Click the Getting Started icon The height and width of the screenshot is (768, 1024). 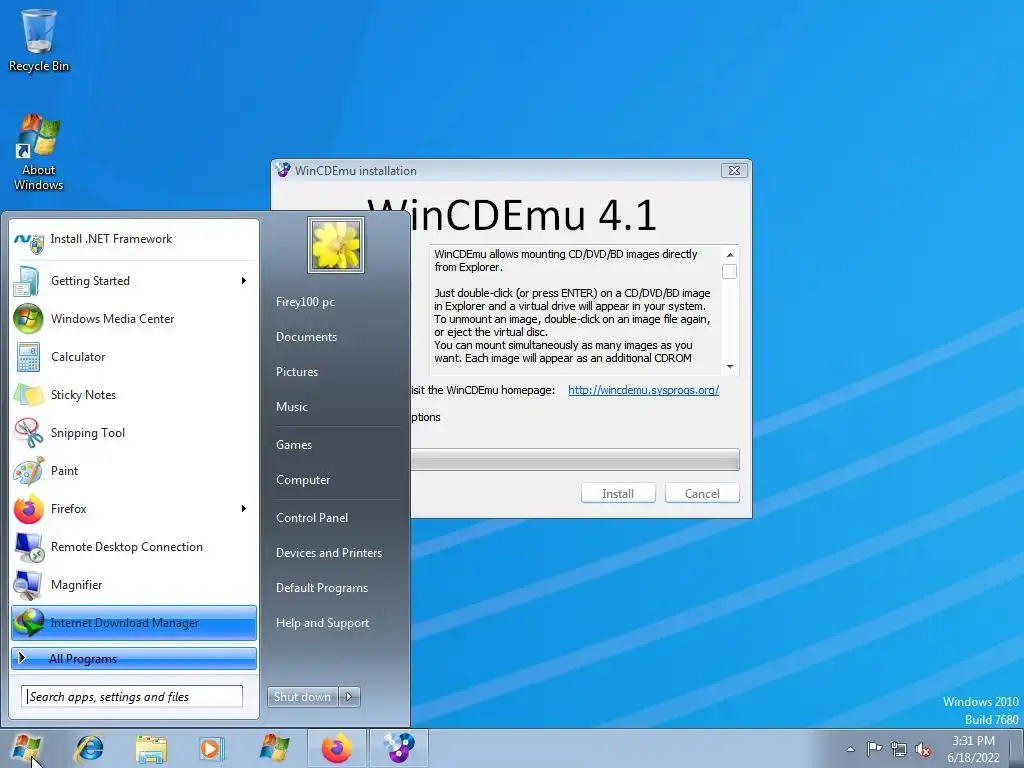tap(29, 281)
